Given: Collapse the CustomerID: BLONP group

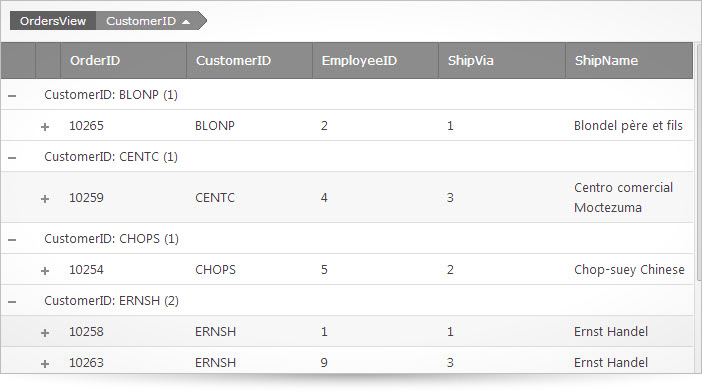Looking at the screenshot, I should (x=12, y=96).
